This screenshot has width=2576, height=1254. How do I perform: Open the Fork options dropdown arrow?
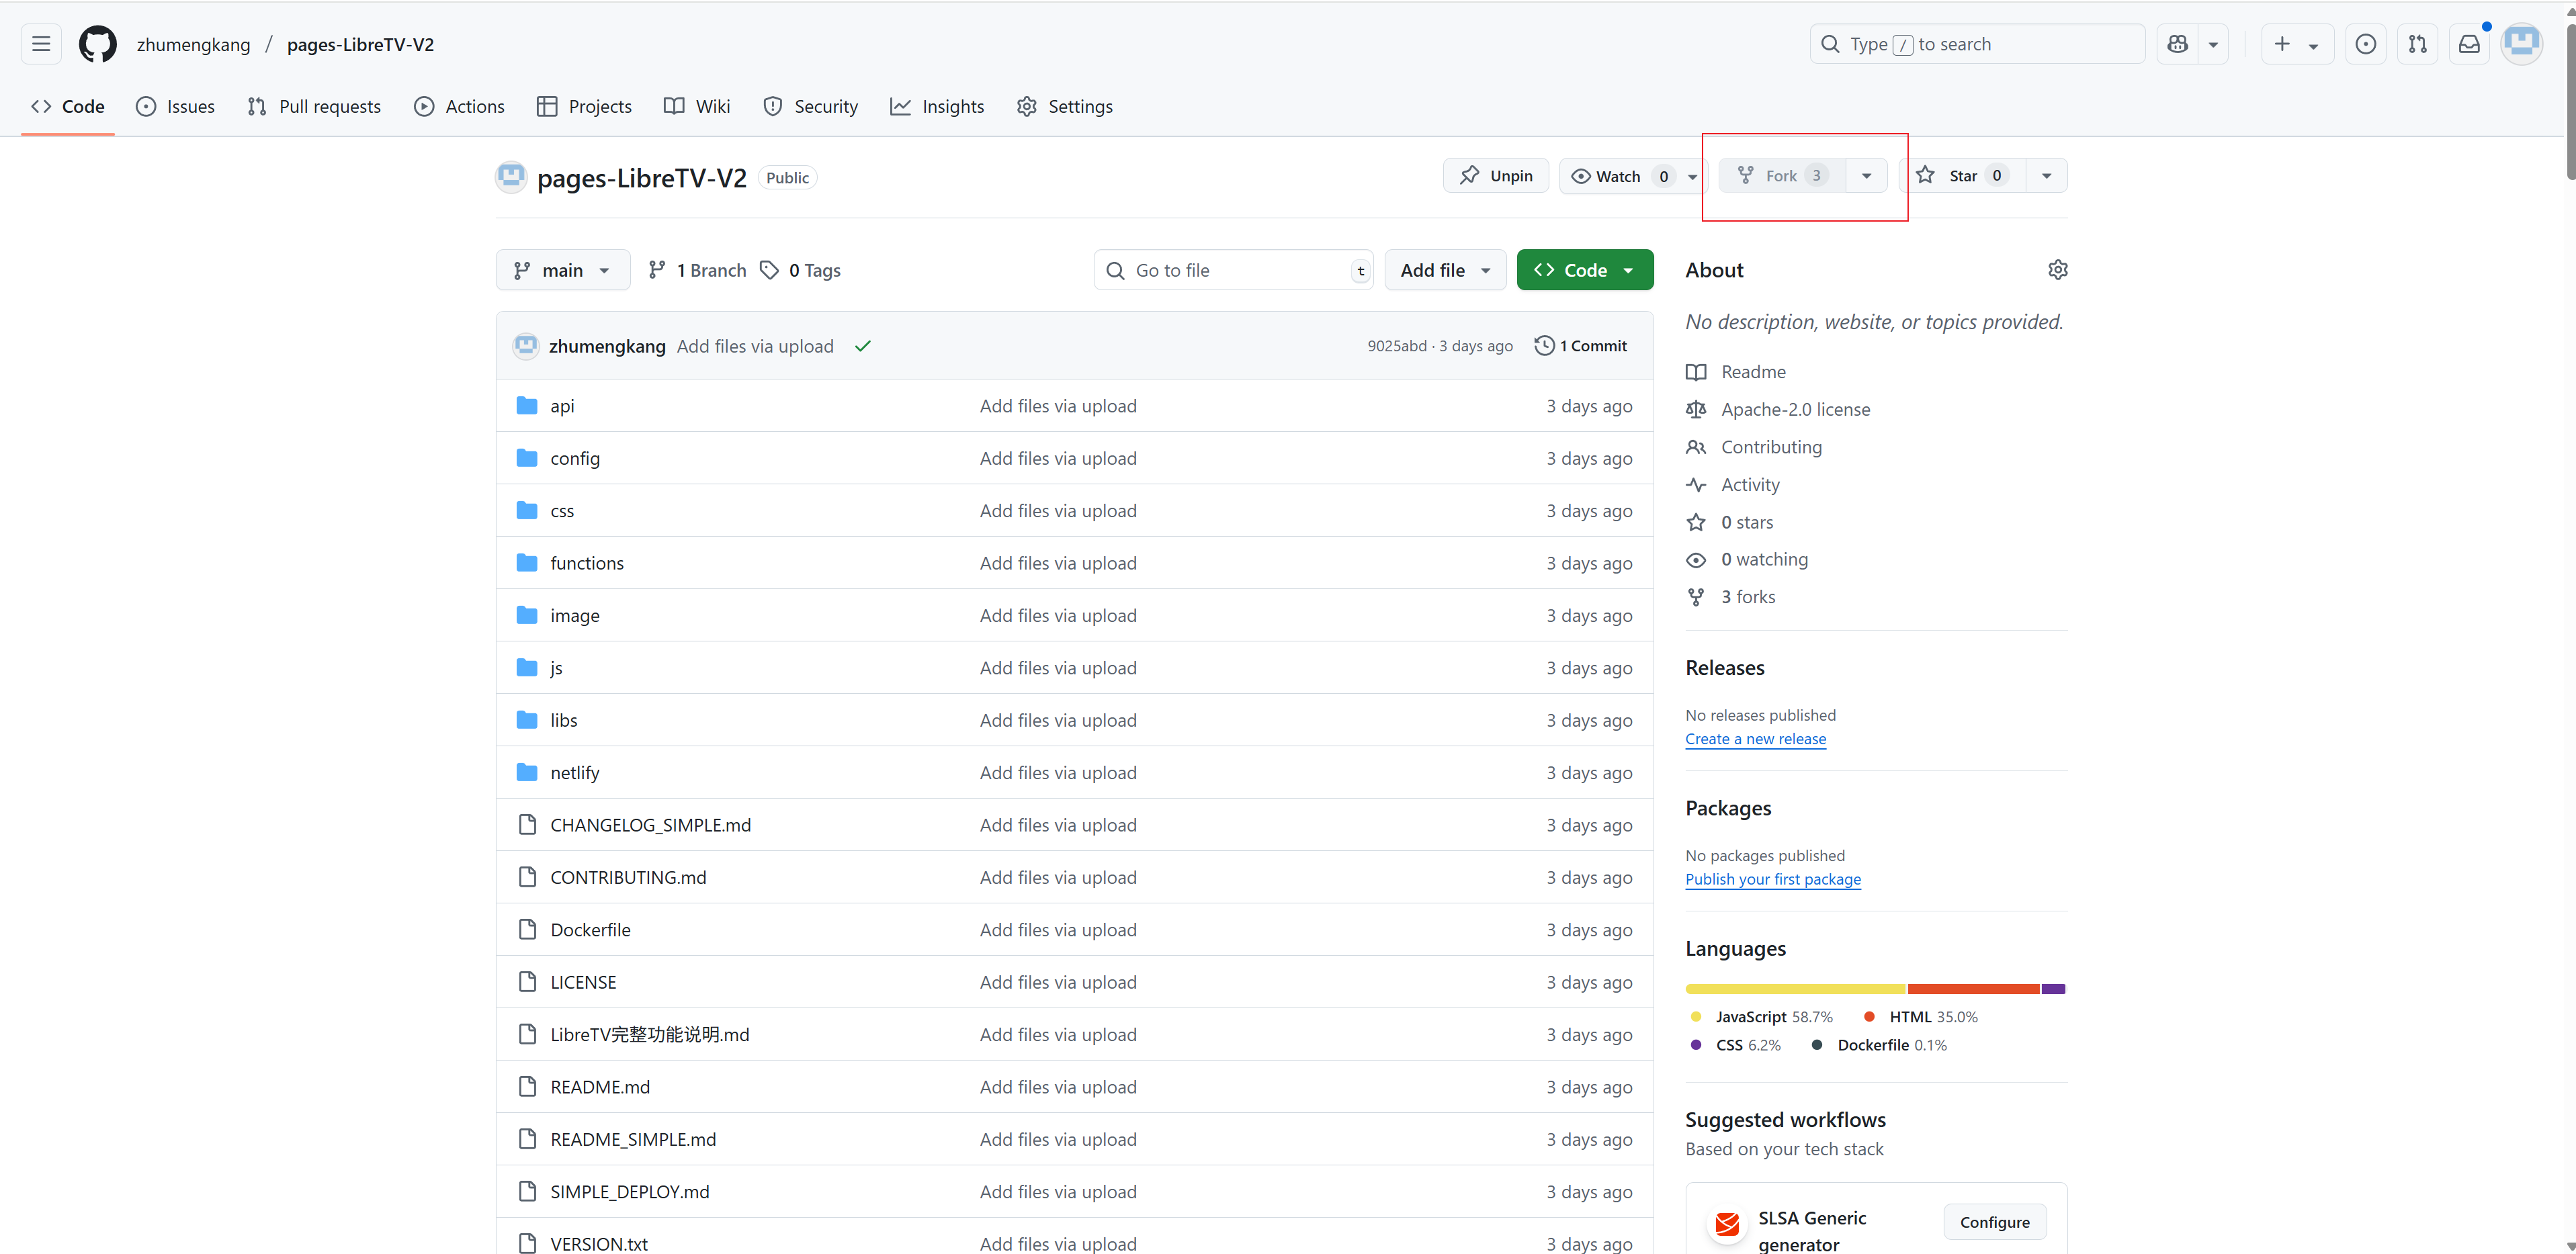[x=1866, y=176]
